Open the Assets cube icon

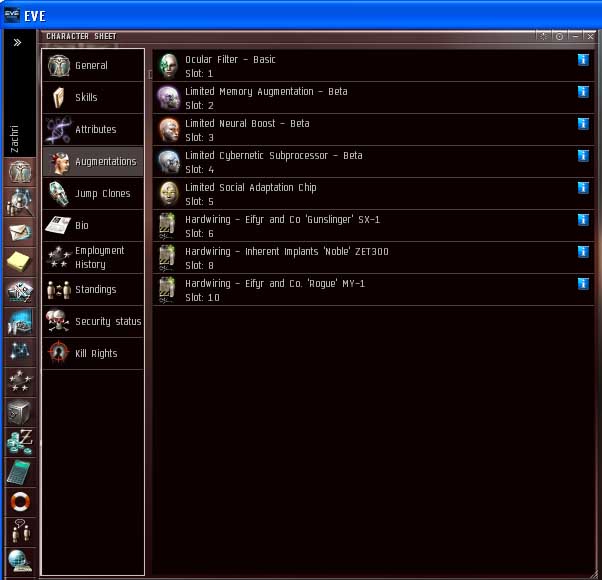(x=20, y=412)
